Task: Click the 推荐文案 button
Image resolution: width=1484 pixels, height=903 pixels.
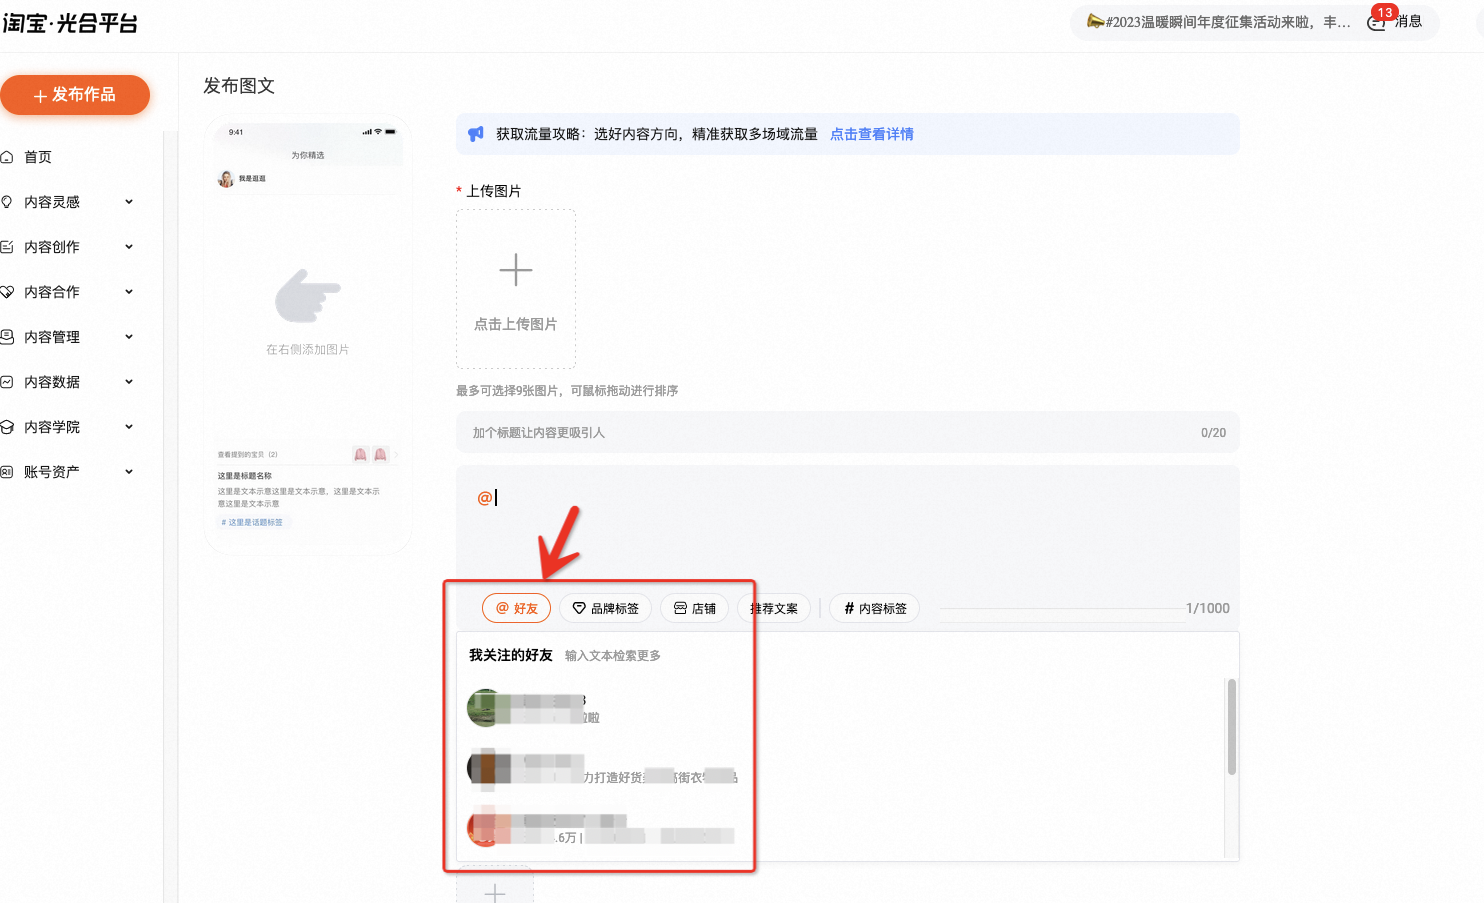Action: point(774,608)
